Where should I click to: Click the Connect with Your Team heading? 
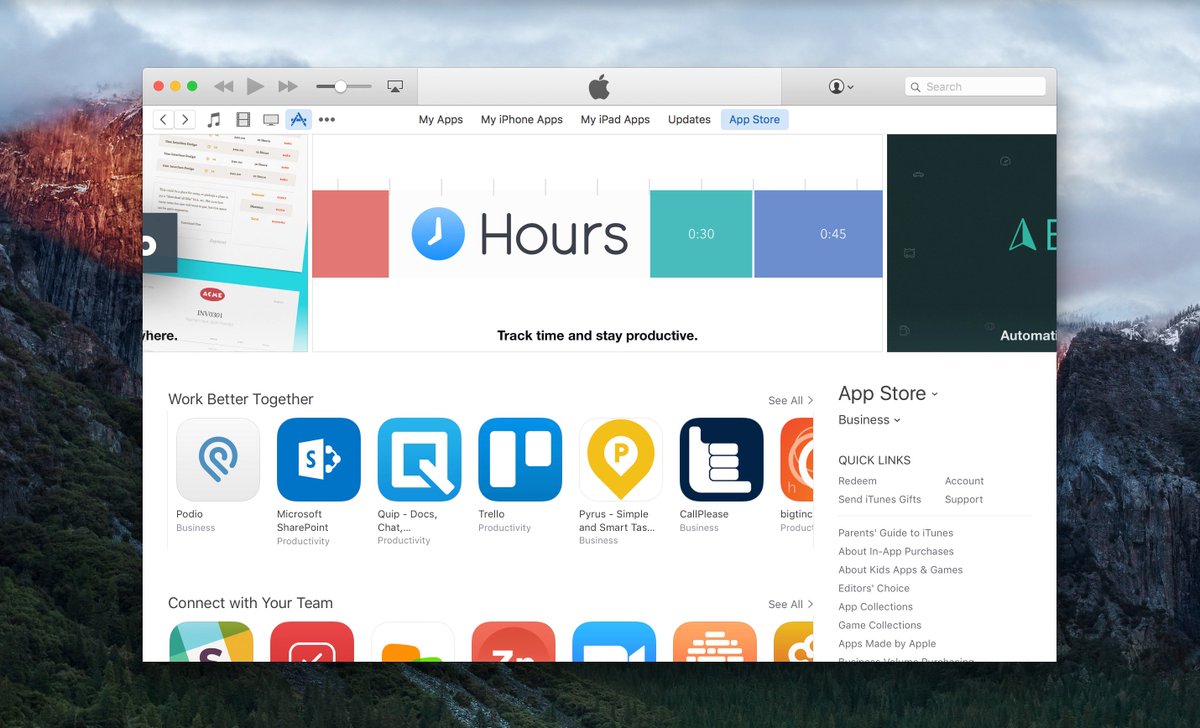click(250, 603)
